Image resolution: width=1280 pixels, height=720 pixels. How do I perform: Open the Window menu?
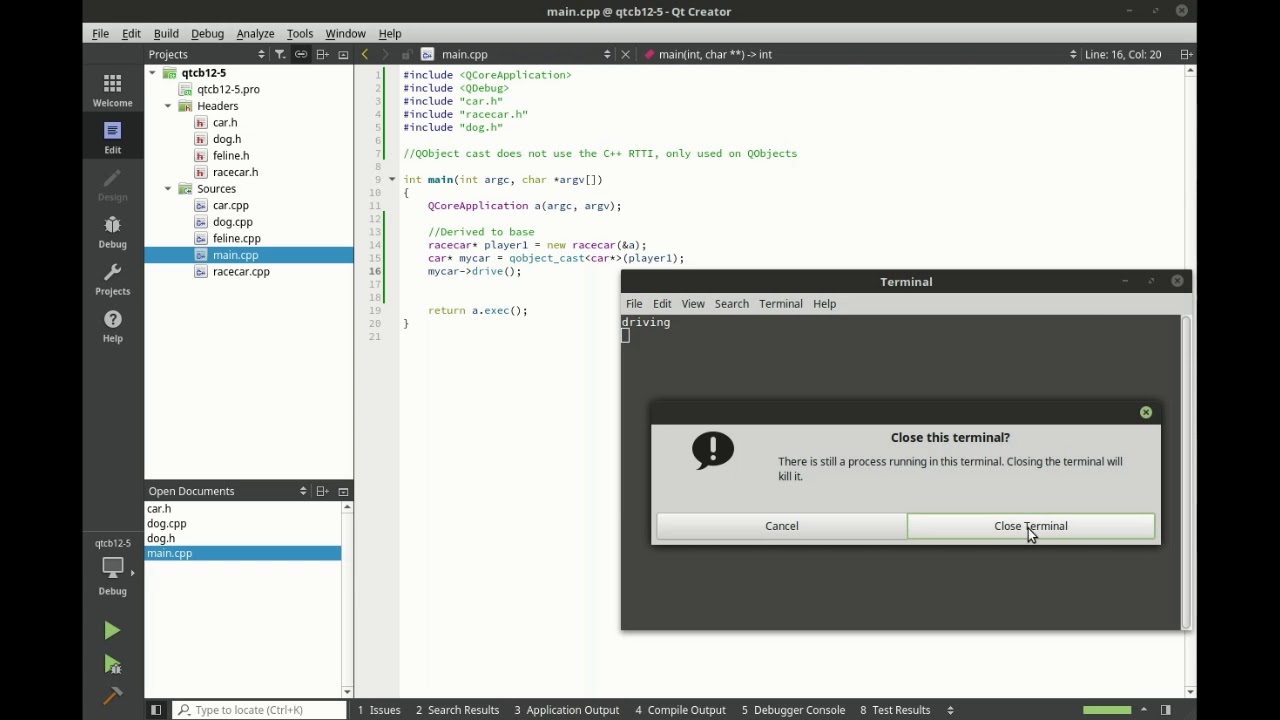(x=345, y=33)
